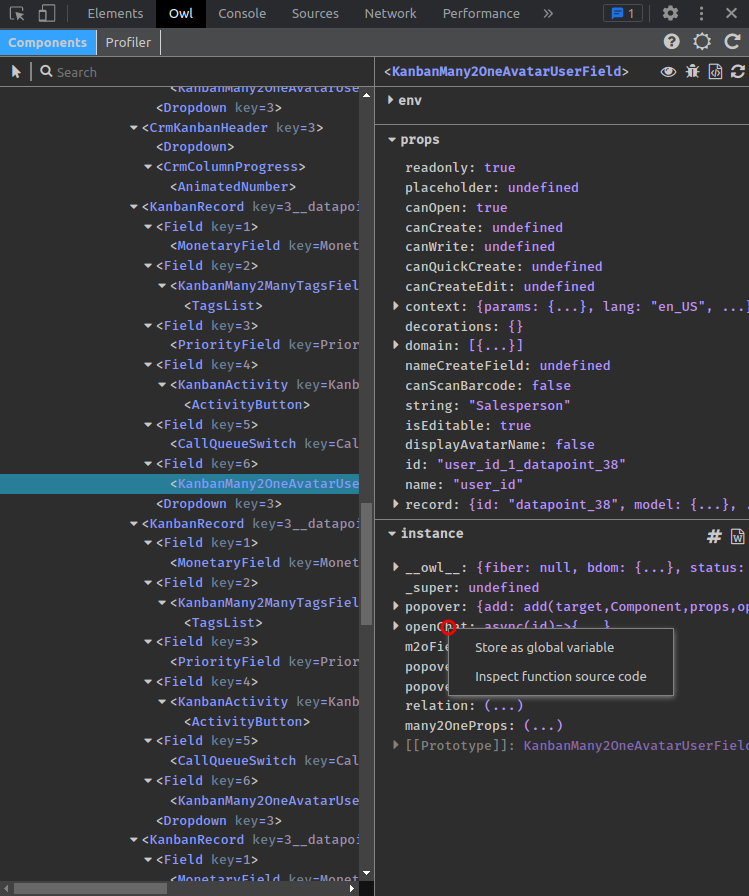The image size is (749, 896).
Task: Open DevTools more options kebab menu
Action: point(701,13)
